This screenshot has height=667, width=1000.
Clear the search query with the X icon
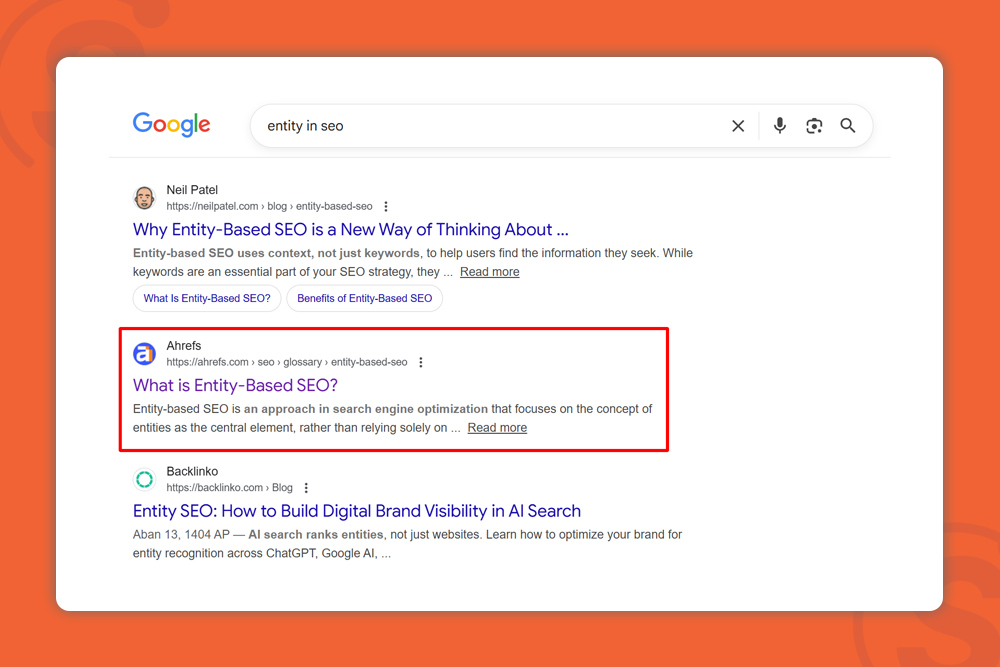point(738,126)
